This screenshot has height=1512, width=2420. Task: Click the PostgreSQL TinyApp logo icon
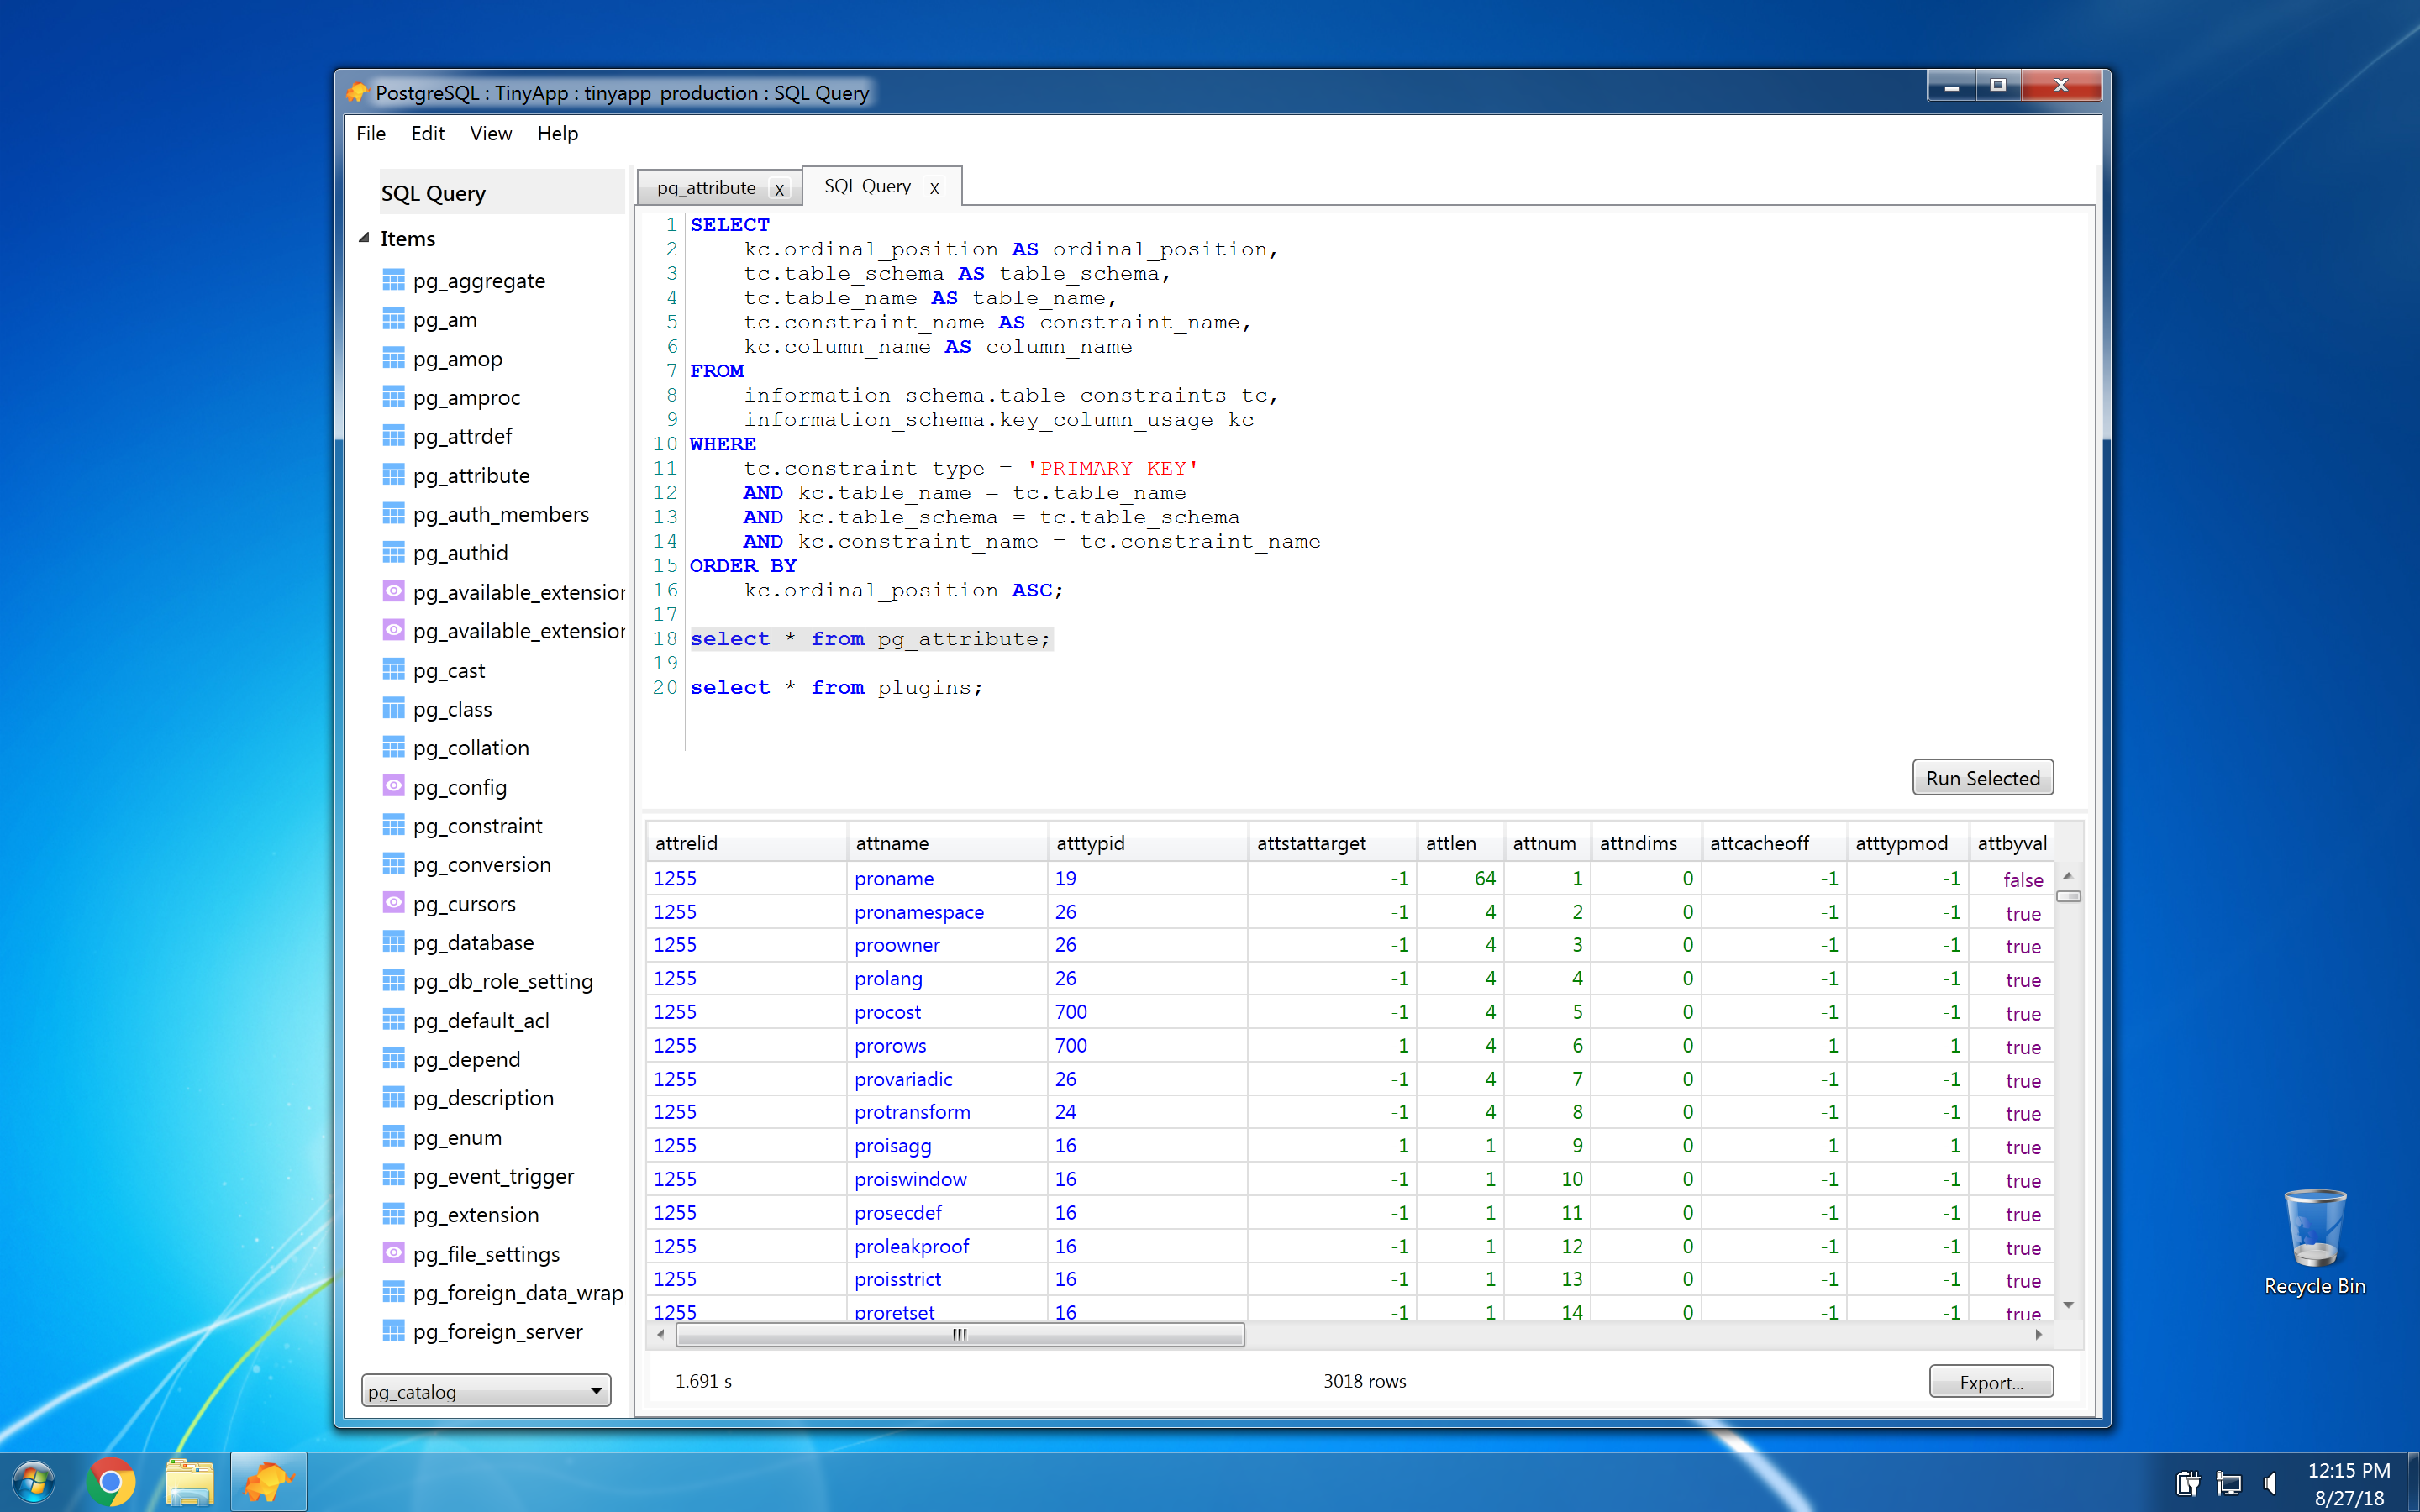[x=360, y=91]
